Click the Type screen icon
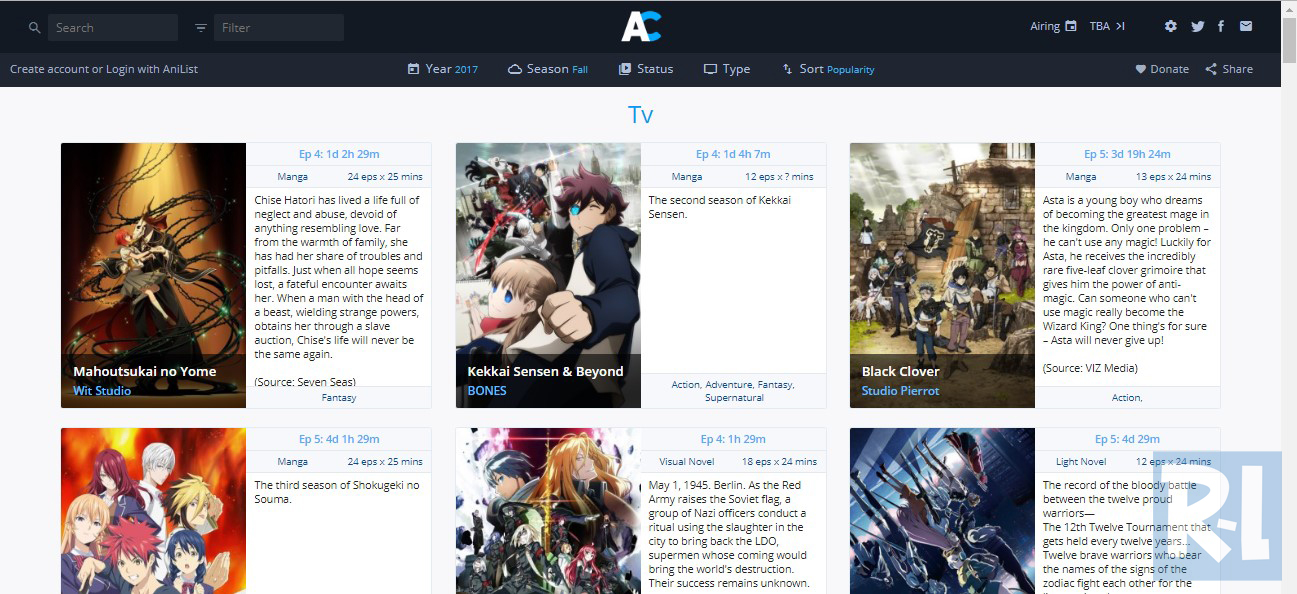The width and height of the screenshot is (1297, 594). (710, 70)
